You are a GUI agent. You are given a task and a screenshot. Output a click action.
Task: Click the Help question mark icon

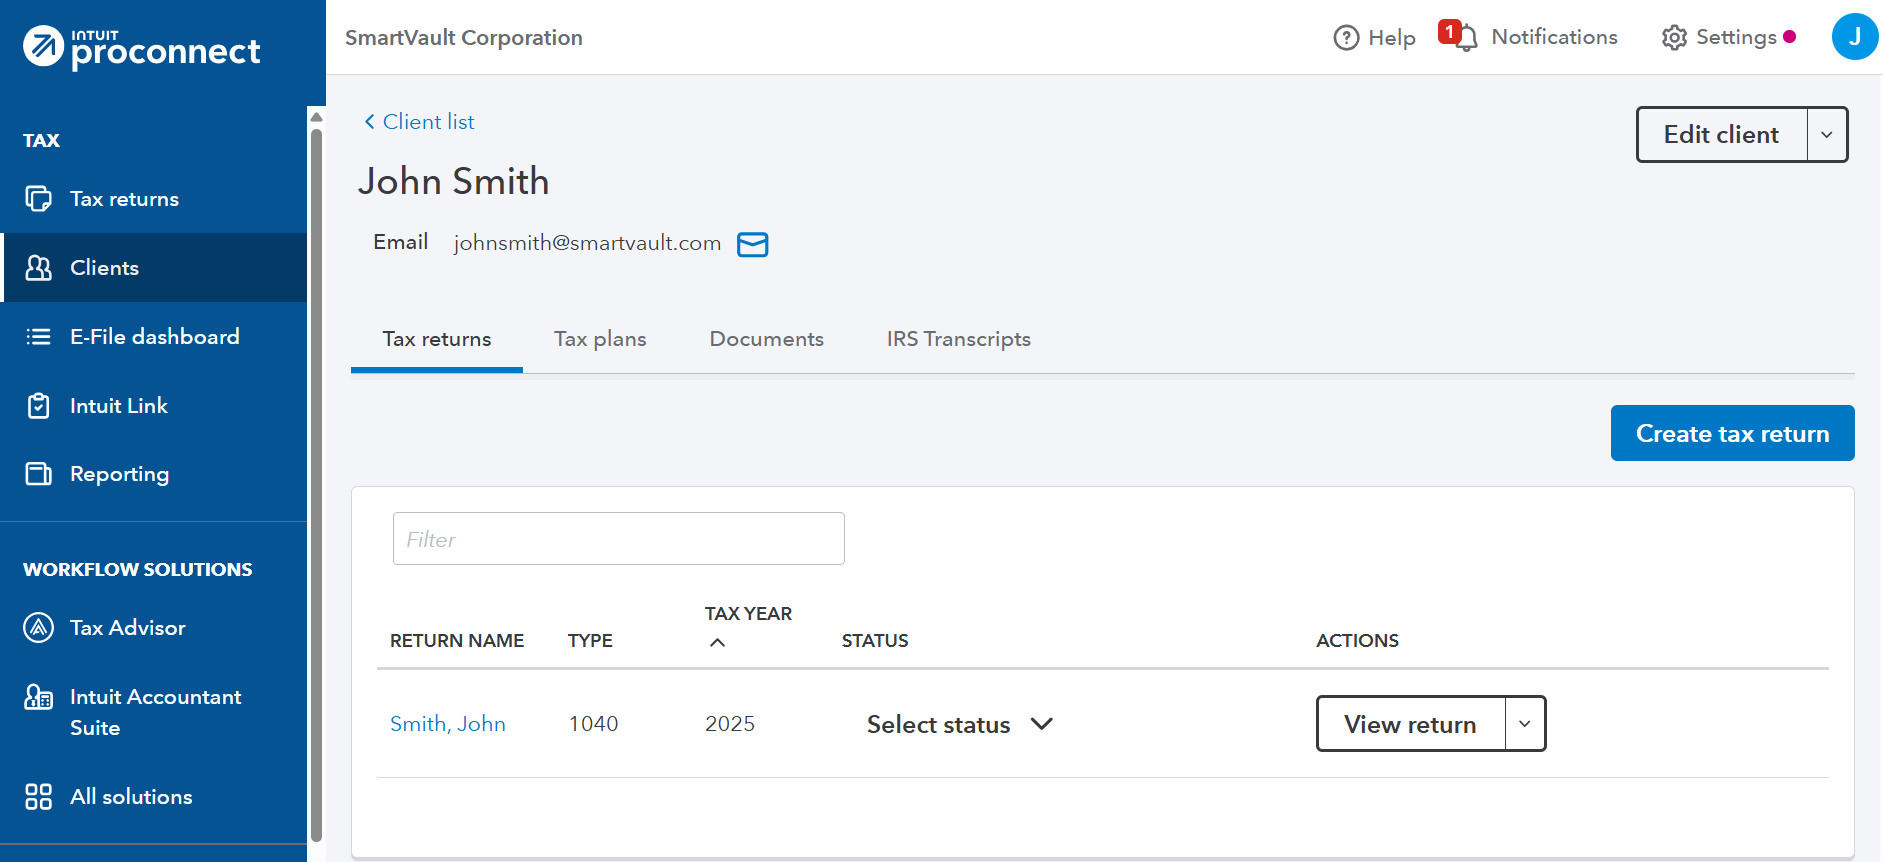pos(1346,38)
